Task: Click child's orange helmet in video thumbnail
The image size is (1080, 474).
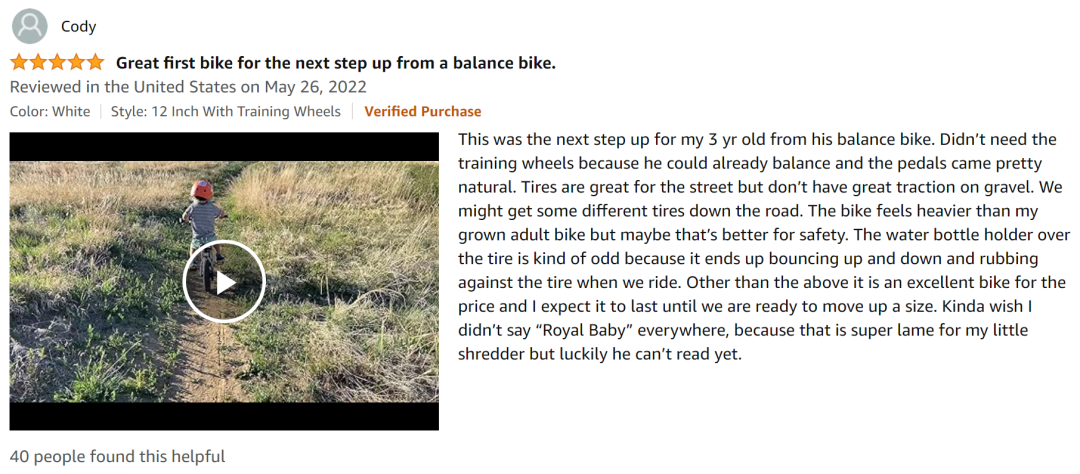Action: click(x=202, y=189)
